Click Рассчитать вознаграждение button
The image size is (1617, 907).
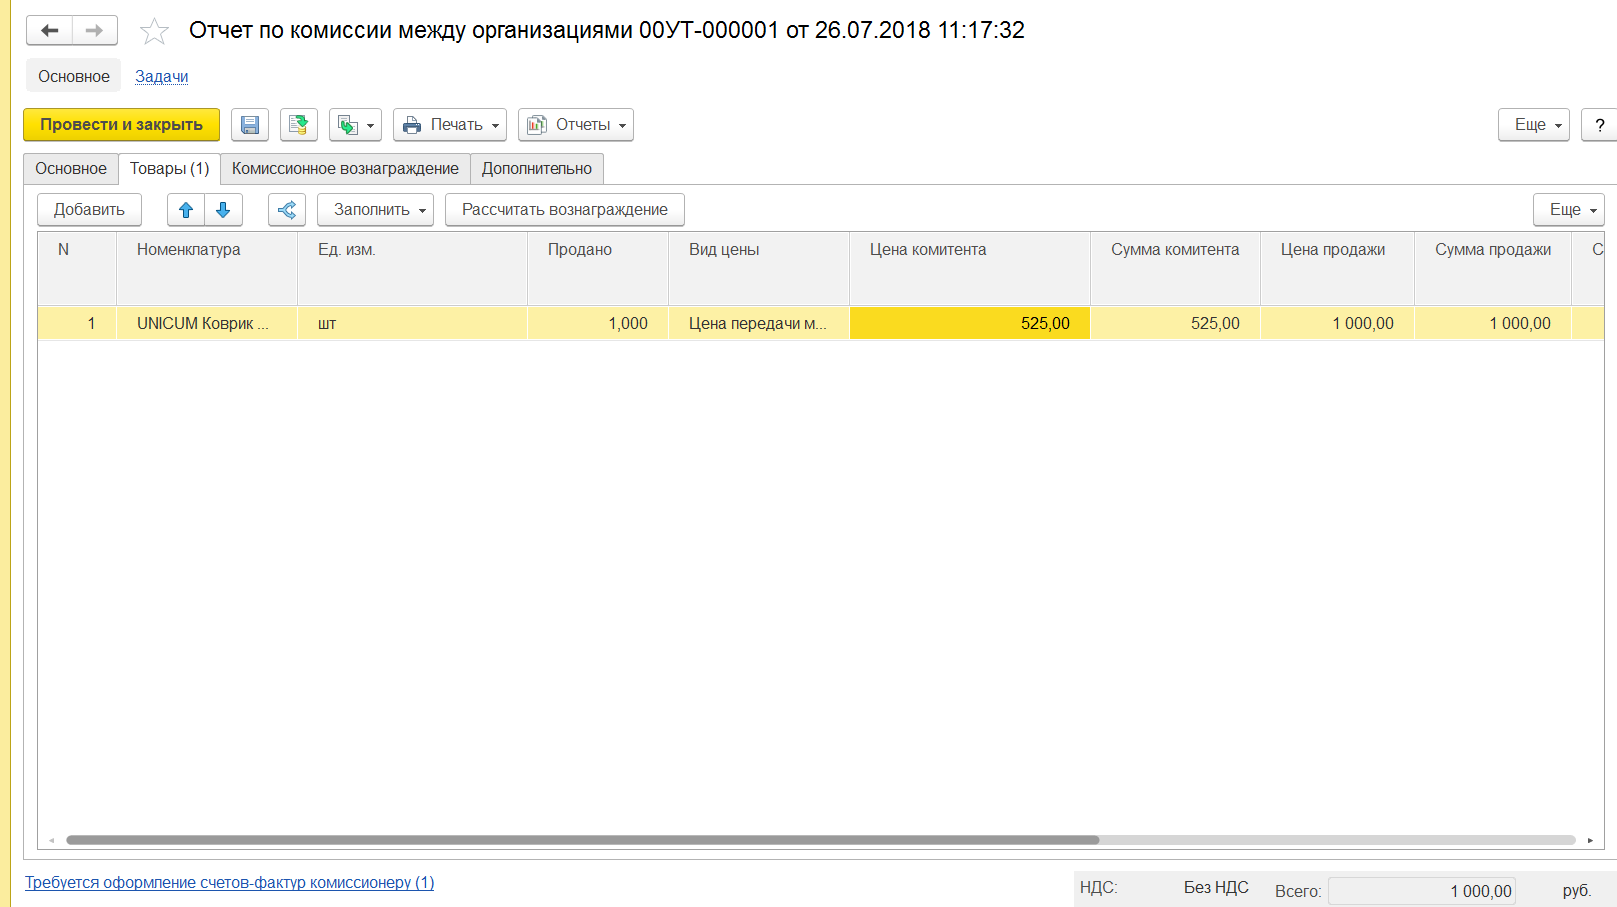click(x=564, y=210)
